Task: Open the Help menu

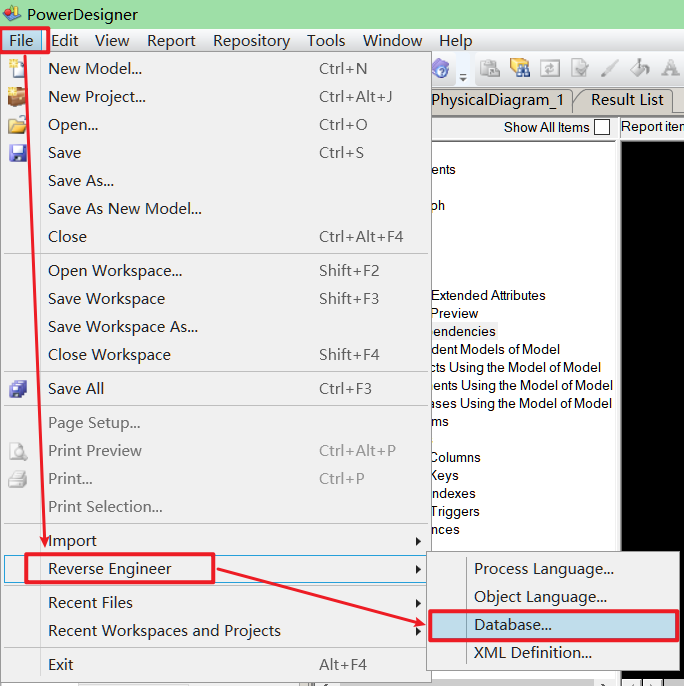Action: point(456,41)
